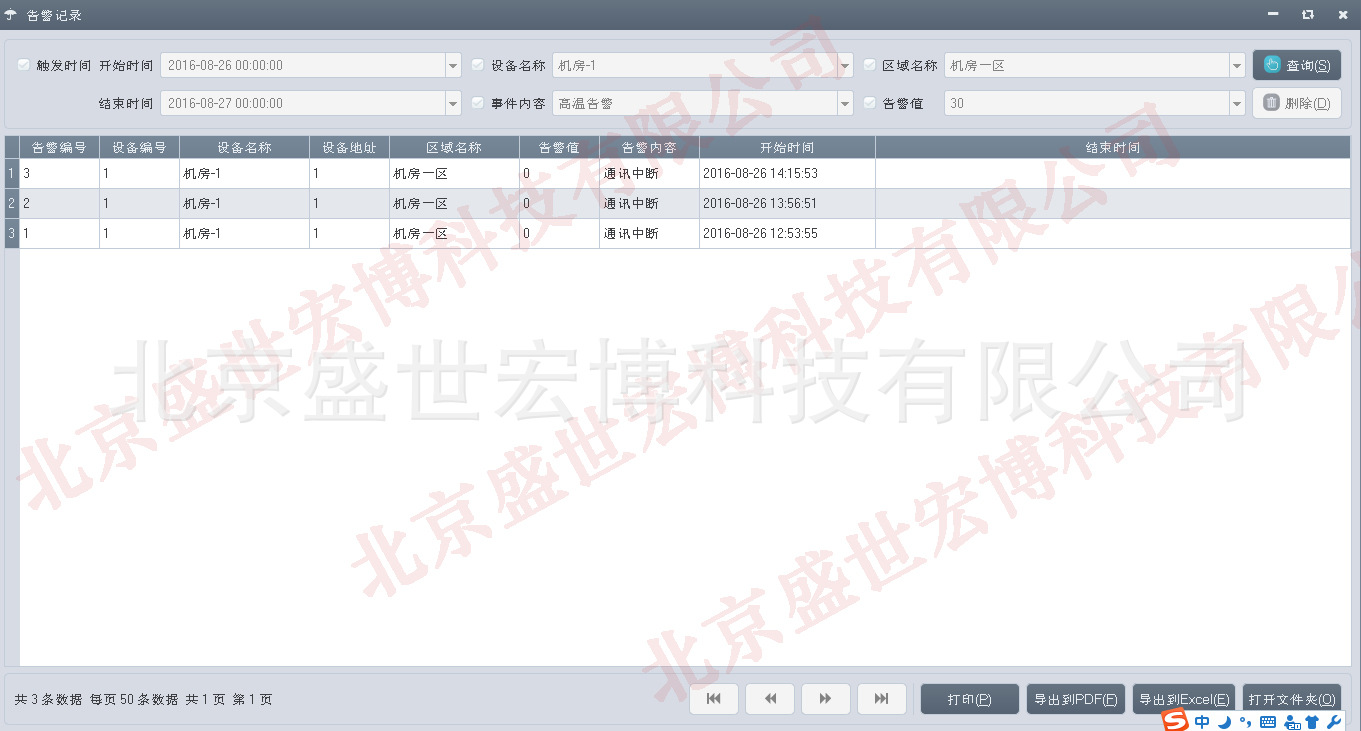This screenshot has width=1361, height=731.
Task: Go to the previous page
Action: coord(769,698)
